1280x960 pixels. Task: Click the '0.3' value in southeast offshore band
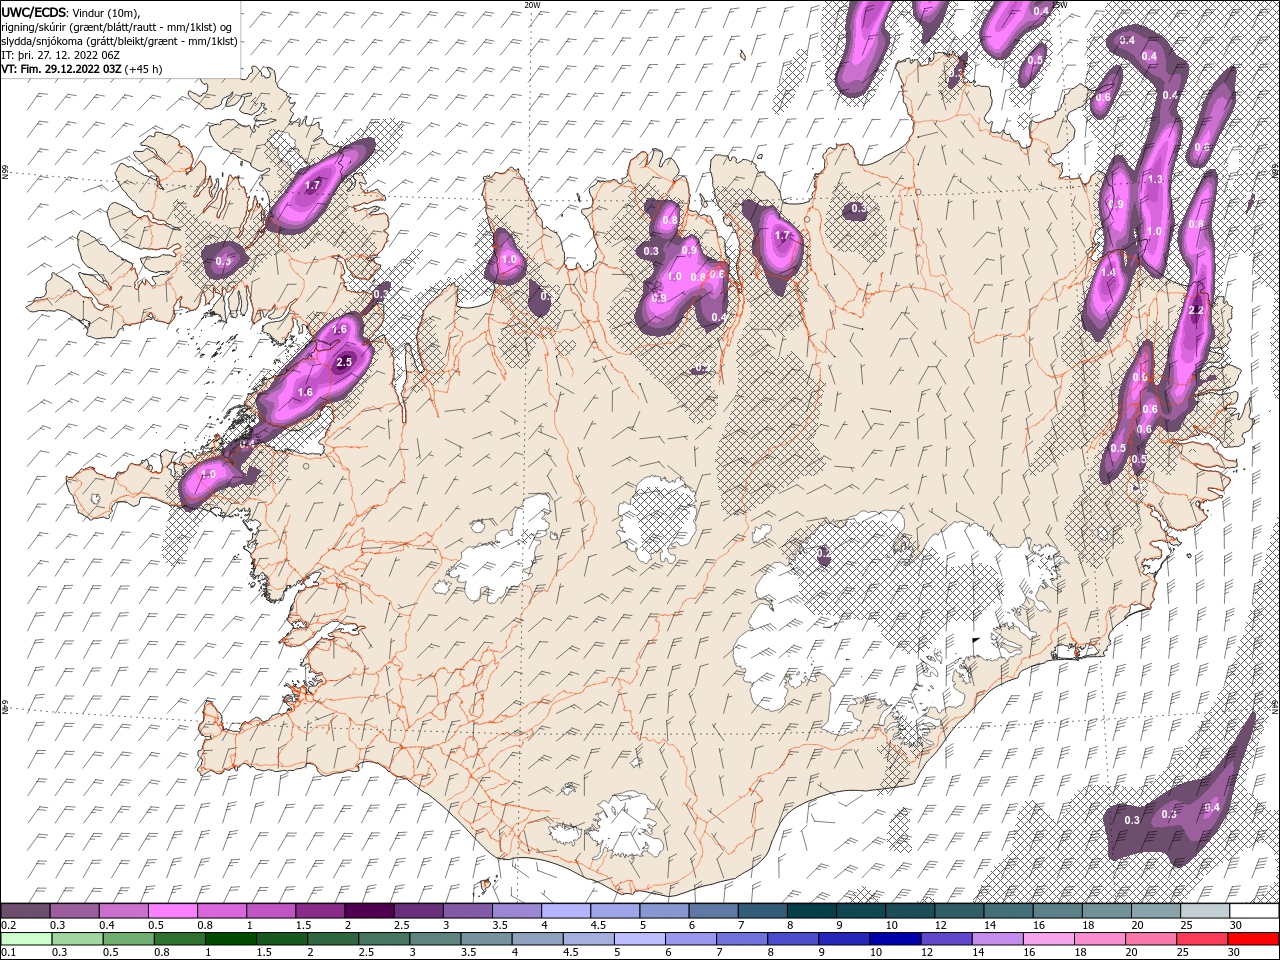[x=1132, y=820]
